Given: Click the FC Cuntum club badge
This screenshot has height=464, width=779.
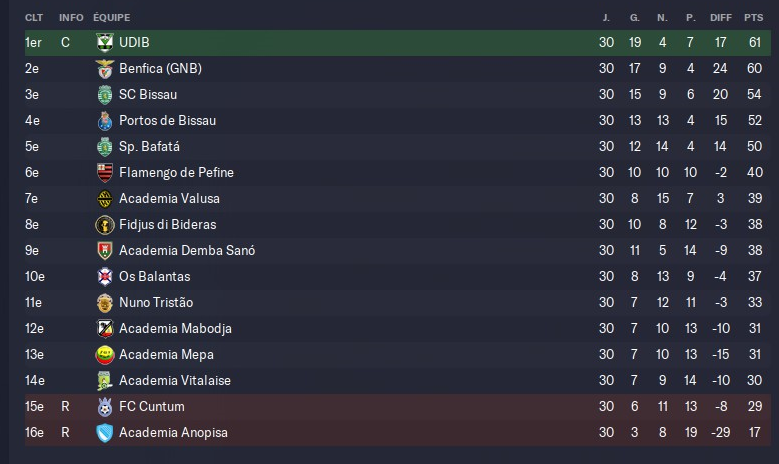Looking at the screenshot, I should 105,406.
